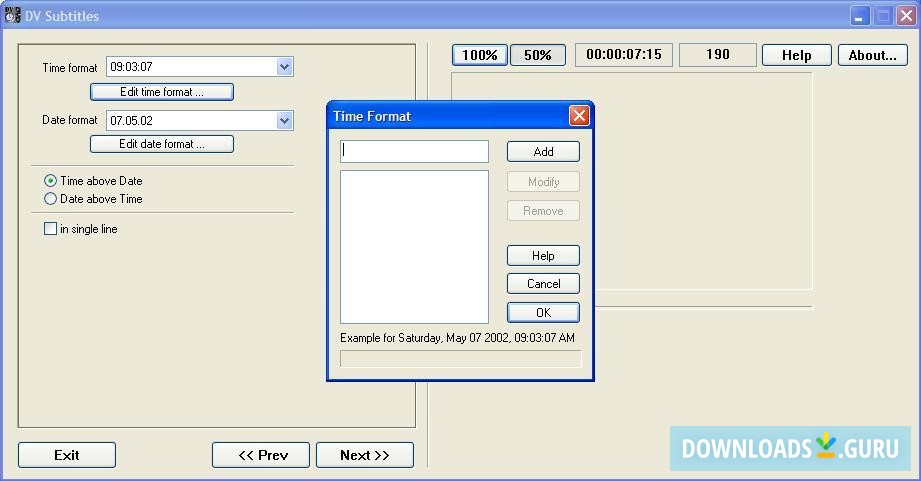Click the 00:00:07:15 timecode display
Image resolution: width=921 pixels, height=481 pixels.
624,55
